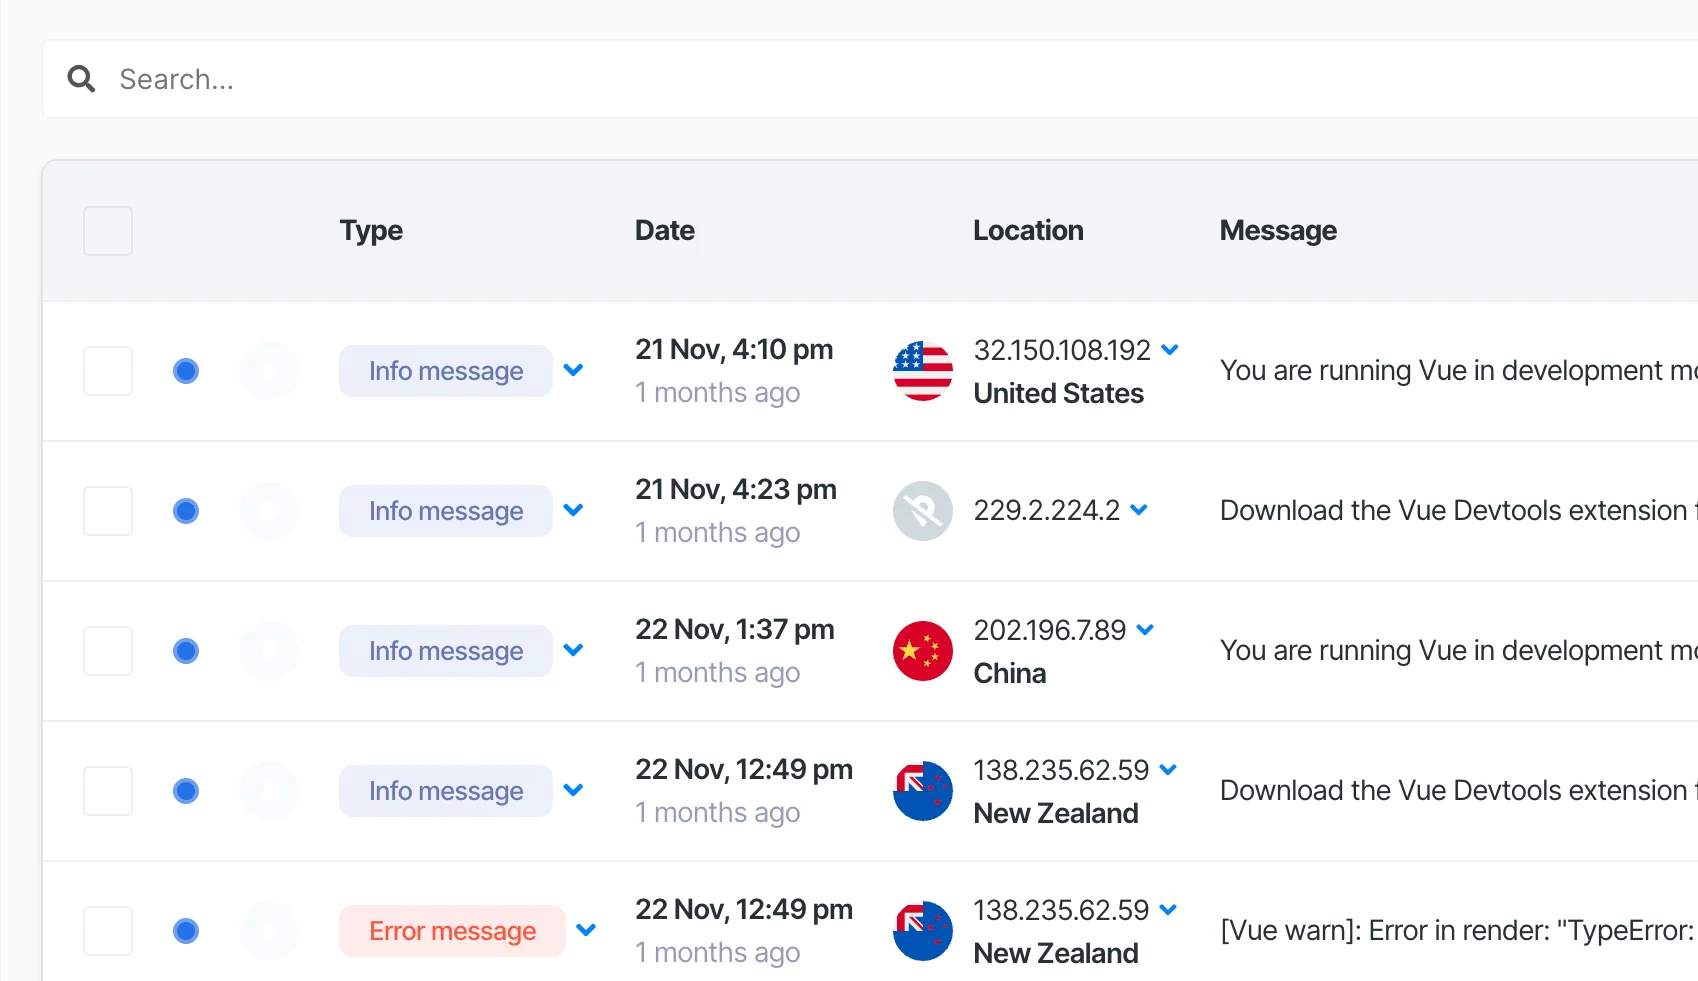This screenshot has width=1698, height=981.
Task: Expand the type dropdown next to Error message
Action: pyautogui.click(x=586, y=930)
